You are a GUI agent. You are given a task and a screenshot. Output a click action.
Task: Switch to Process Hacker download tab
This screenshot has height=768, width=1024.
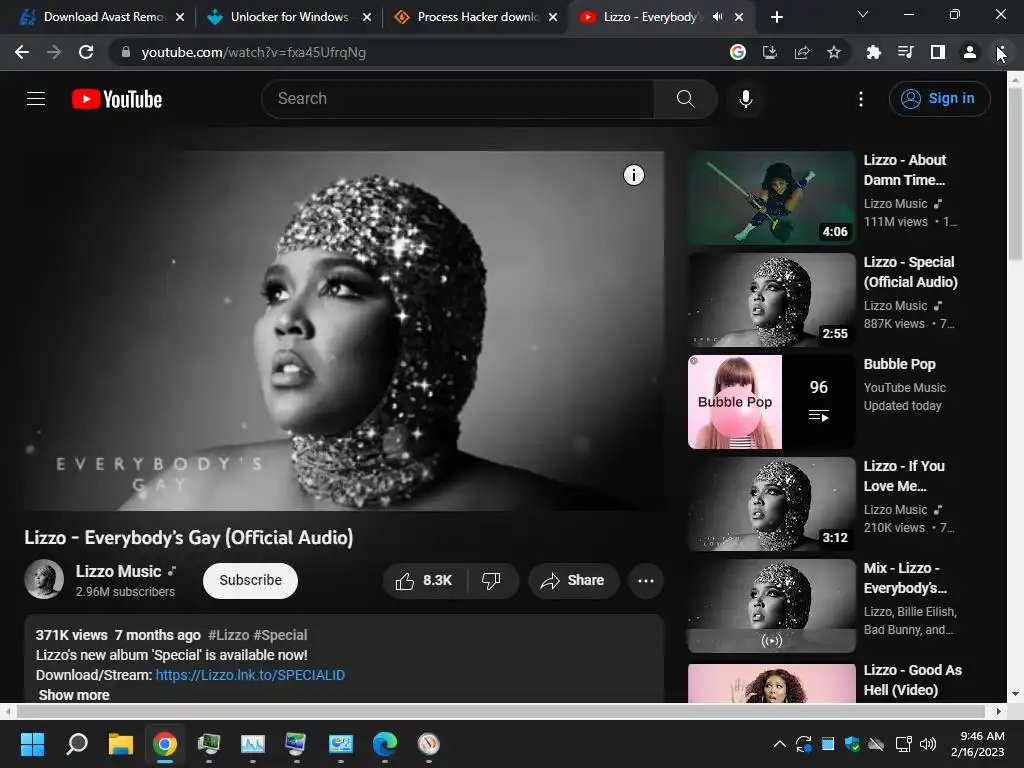click(475, 17)
